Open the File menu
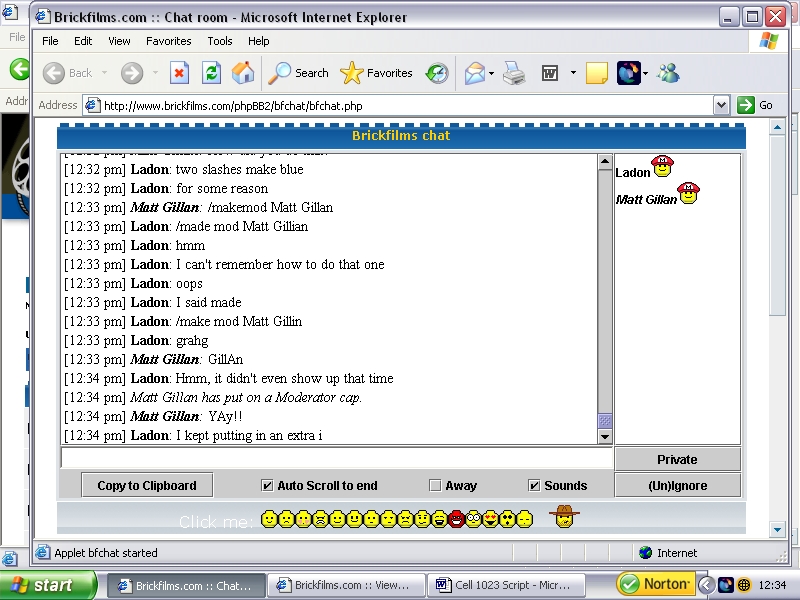Image resolution: width=800 pixels, height=600 pixels. (x=50, y=41)
